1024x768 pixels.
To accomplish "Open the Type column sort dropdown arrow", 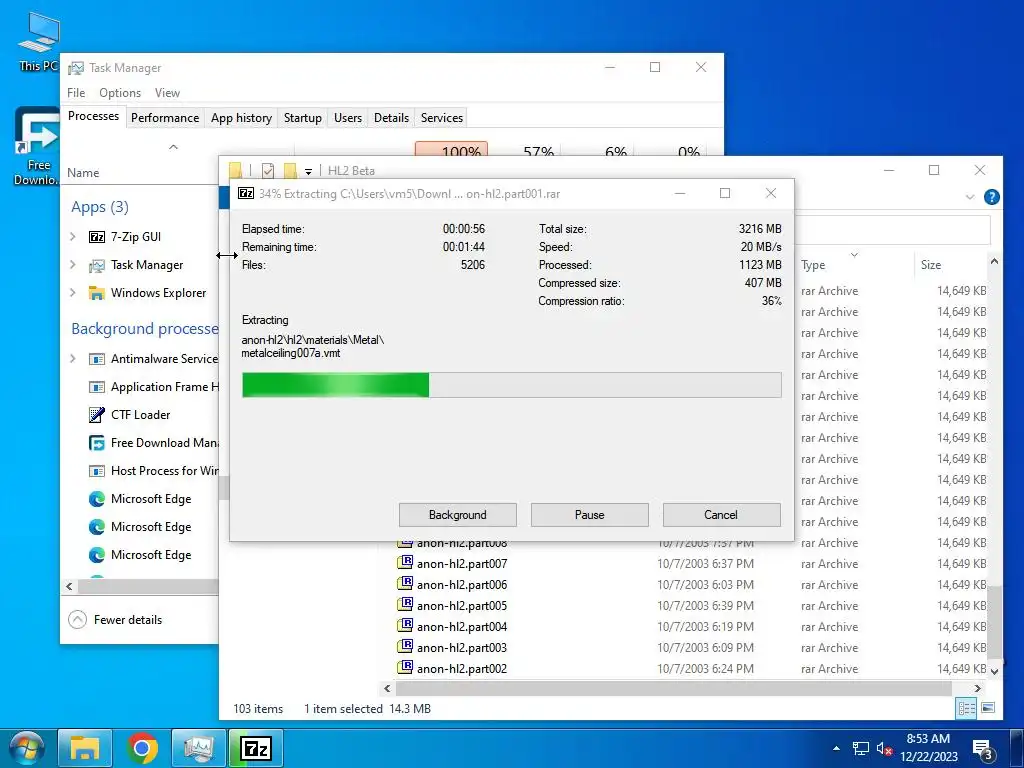I will point(854,255).
